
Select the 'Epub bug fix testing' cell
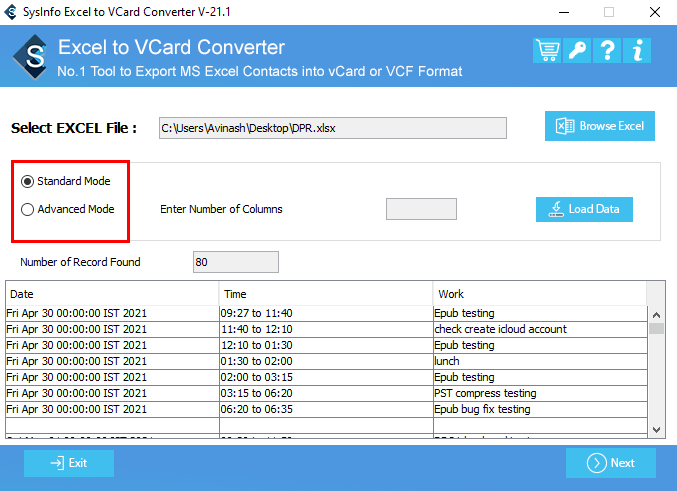click(540, 409)
